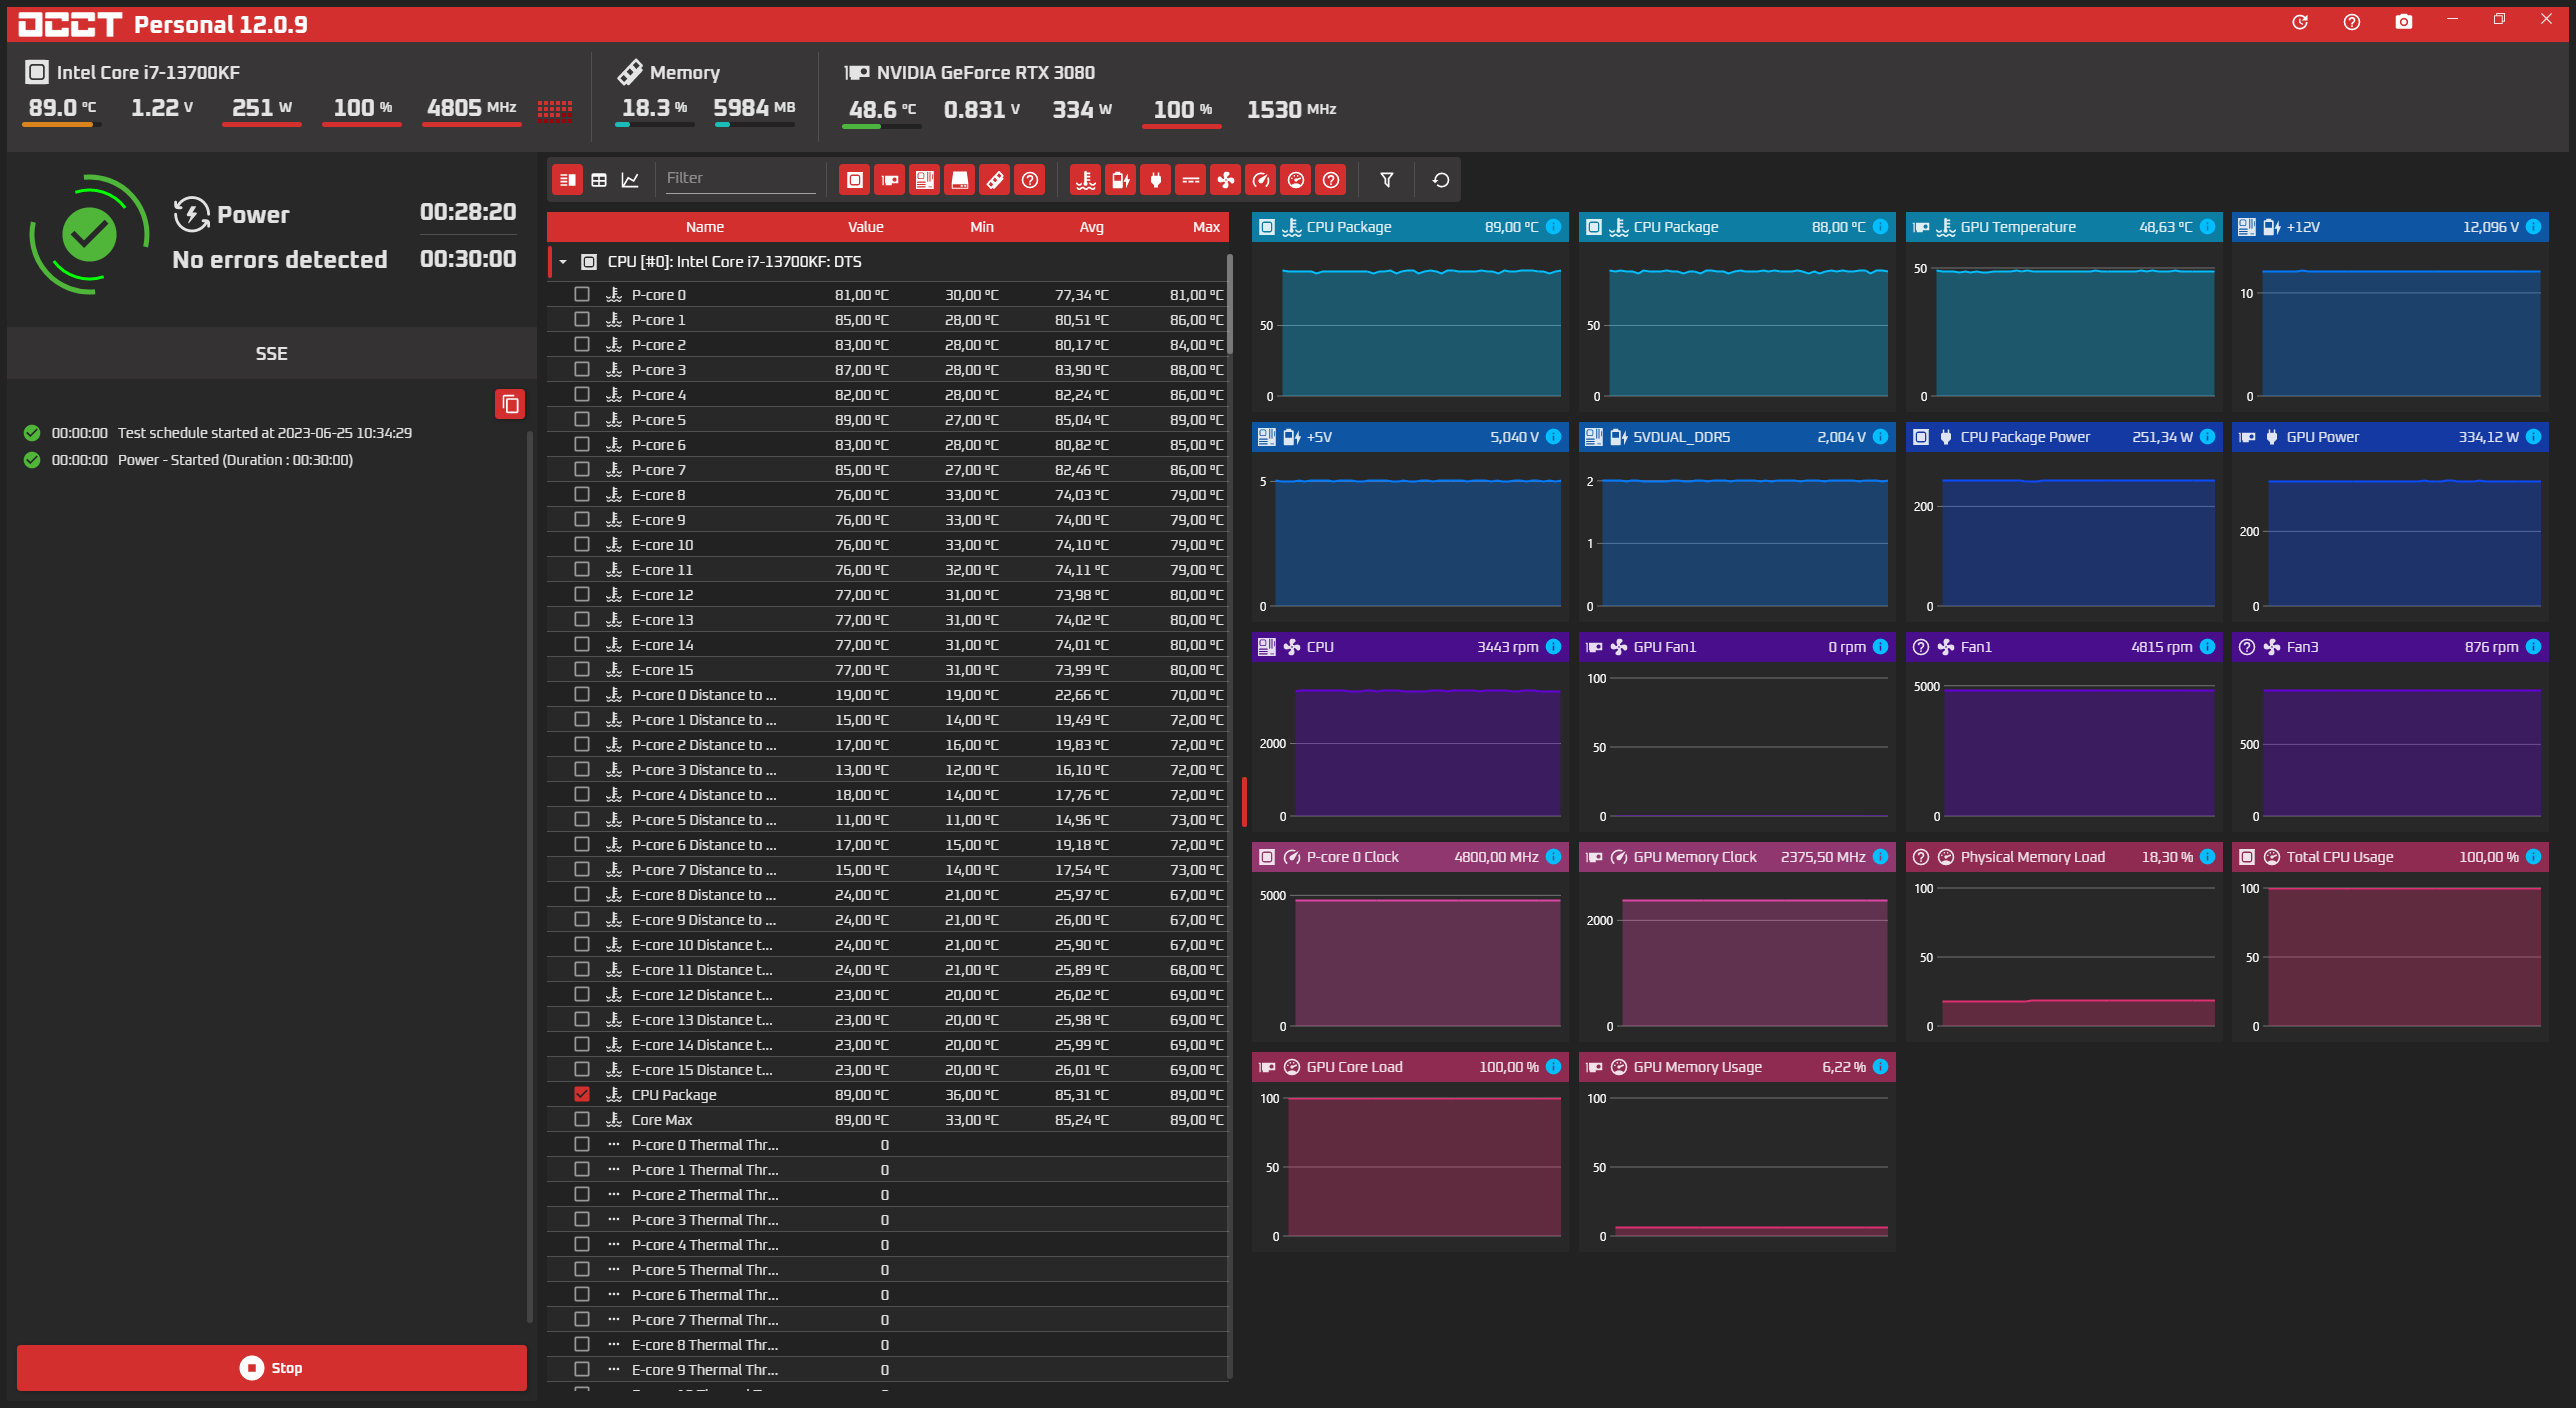
Task: Switch to the table-only view
Action: (599, 180)
